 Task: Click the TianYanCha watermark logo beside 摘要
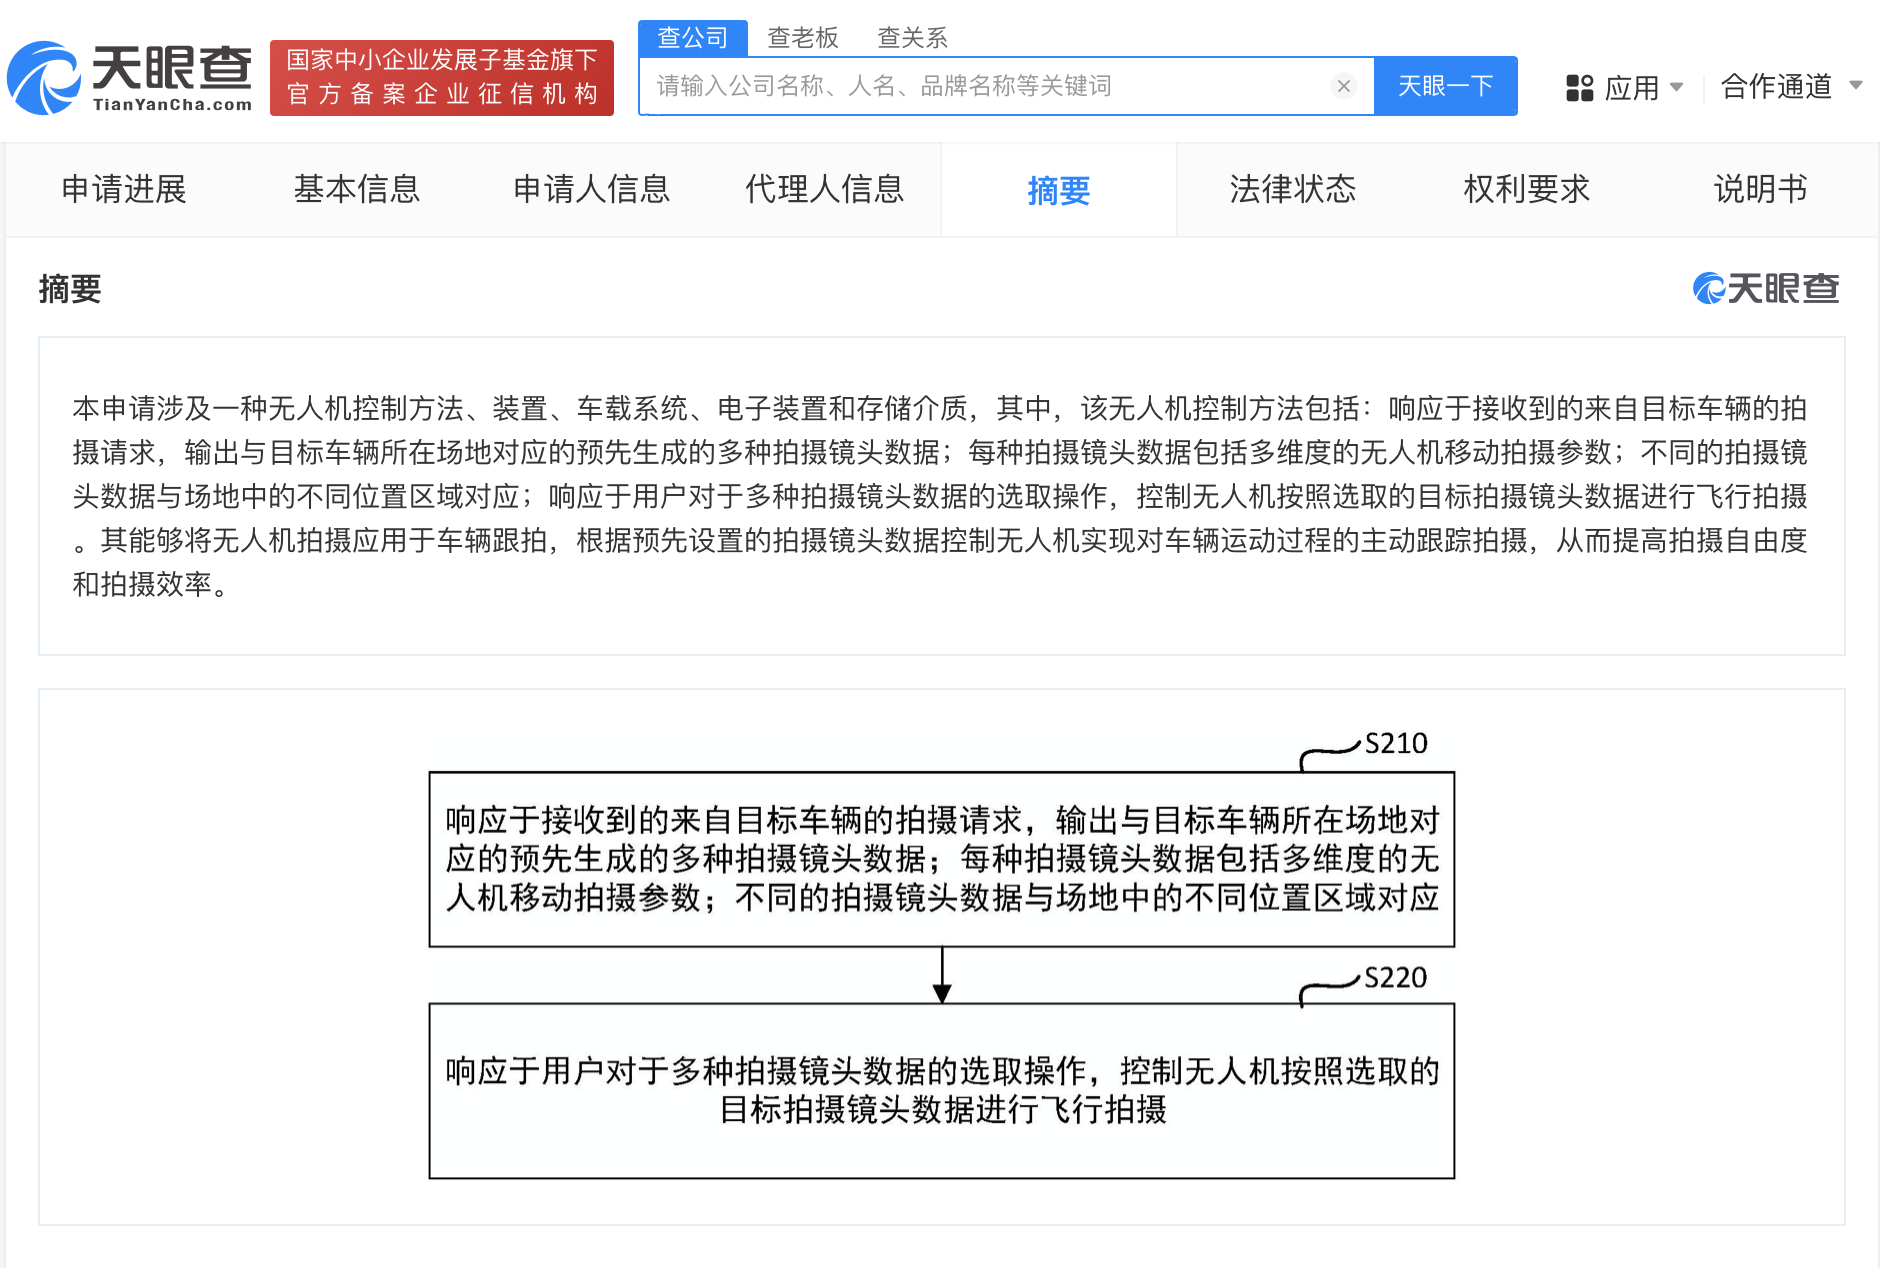[x=1765, y=289]
